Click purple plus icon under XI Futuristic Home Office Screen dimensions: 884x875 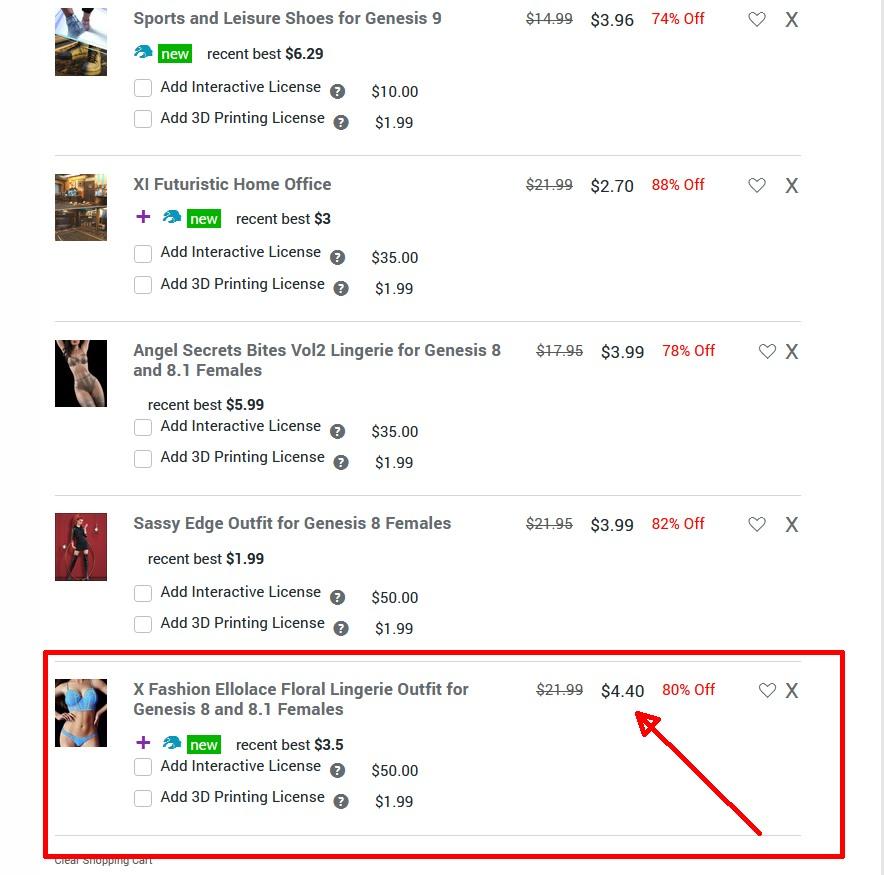(143, 216)
